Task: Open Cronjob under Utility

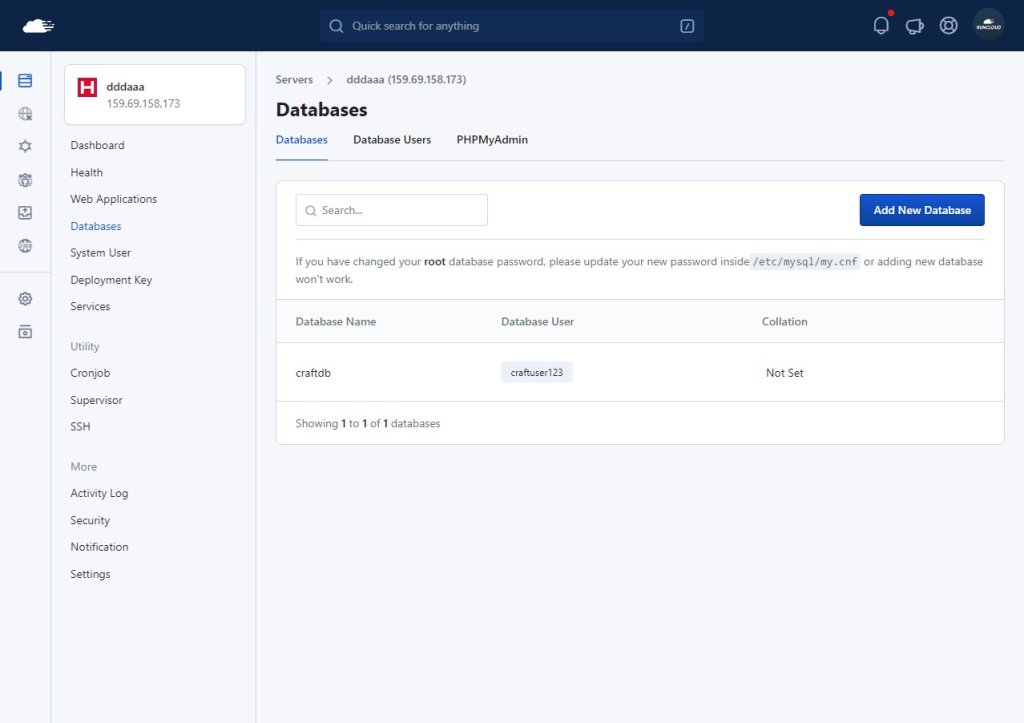Action: click(90, 373)
